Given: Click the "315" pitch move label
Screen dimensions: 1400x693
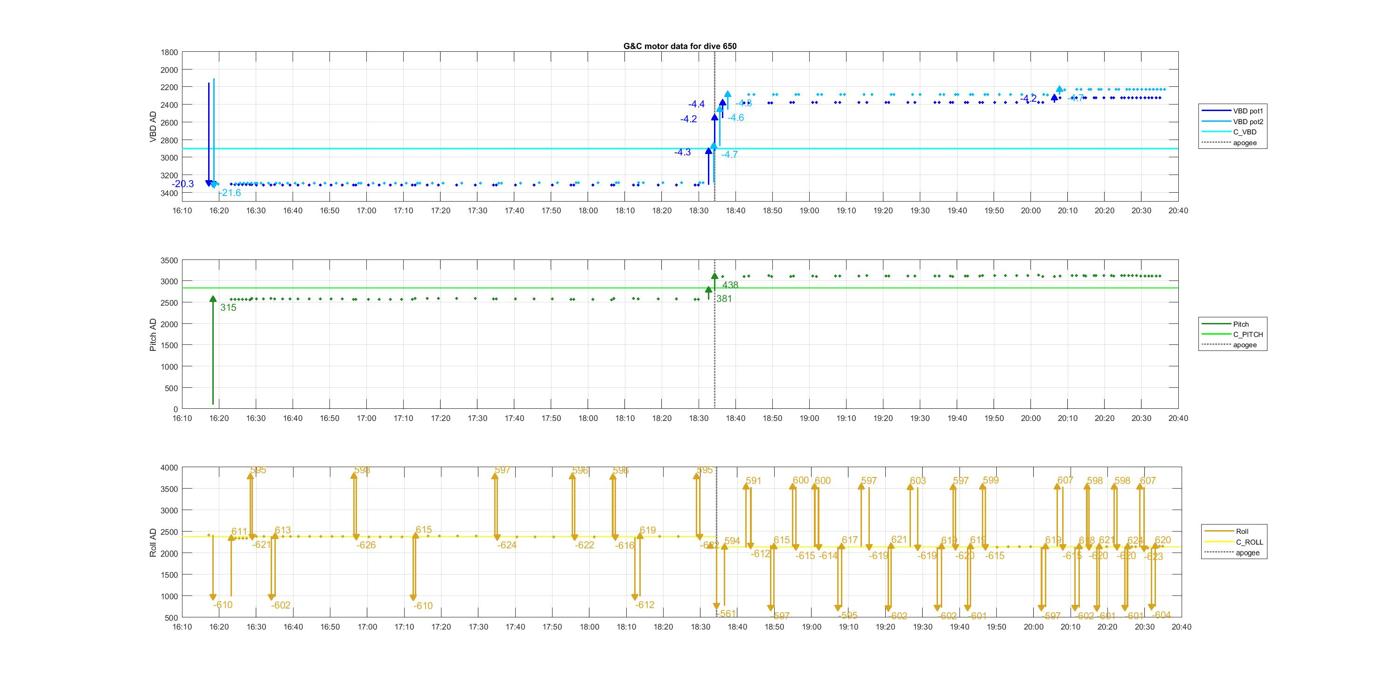Looking at the screenshot, I should pyautogui.click(x=228, y=308).
